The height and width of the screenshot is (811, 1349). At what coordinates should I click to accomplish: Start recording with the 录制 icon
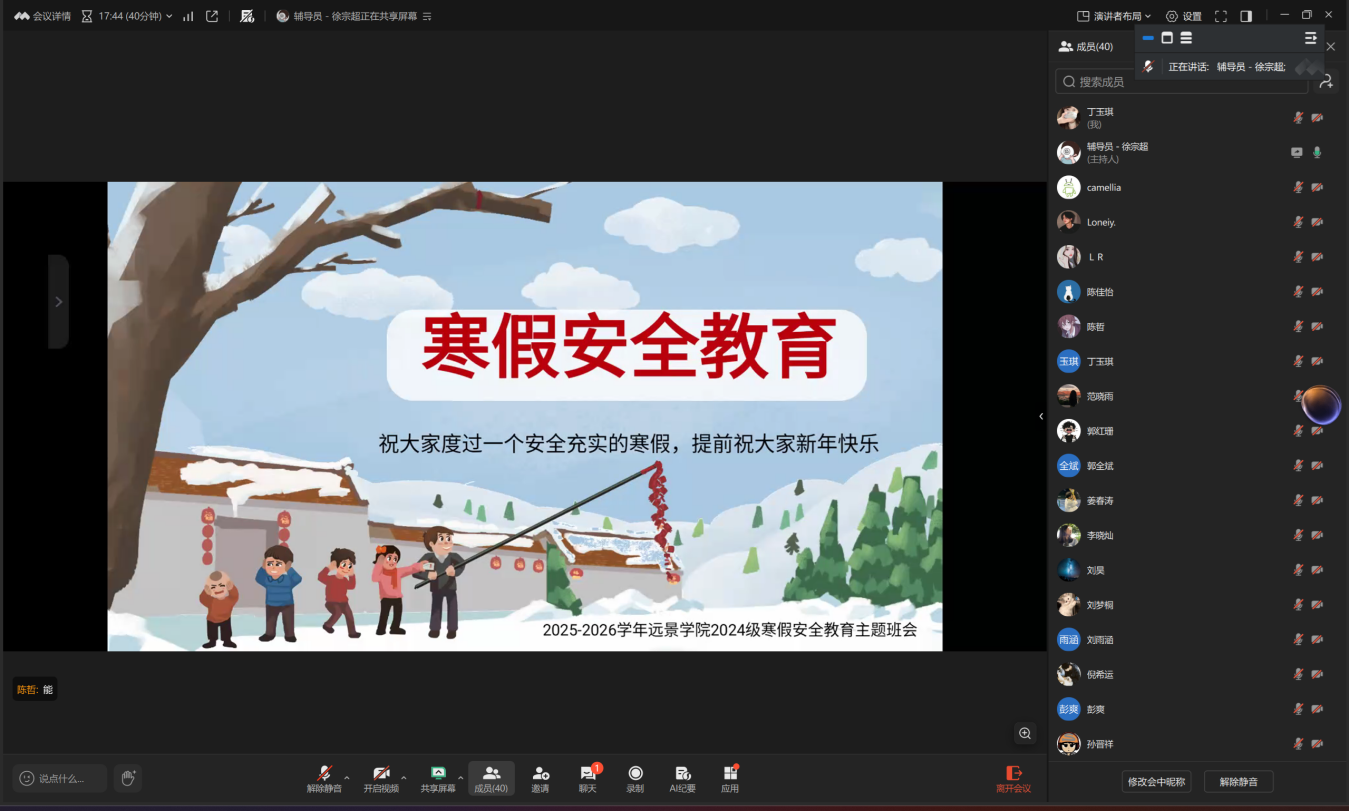635,778
